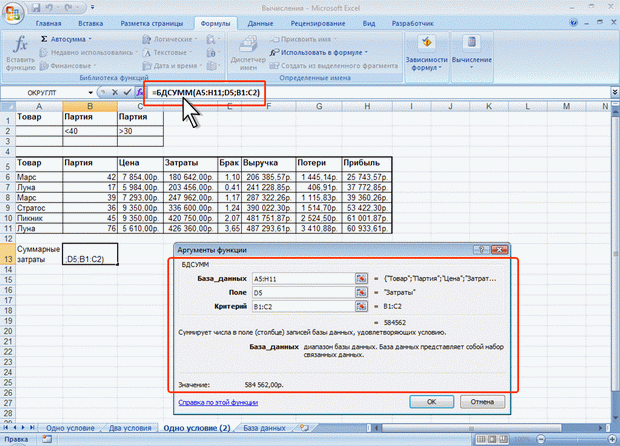Open the Lookup and Reference functions dropdown

coord(214,39)
